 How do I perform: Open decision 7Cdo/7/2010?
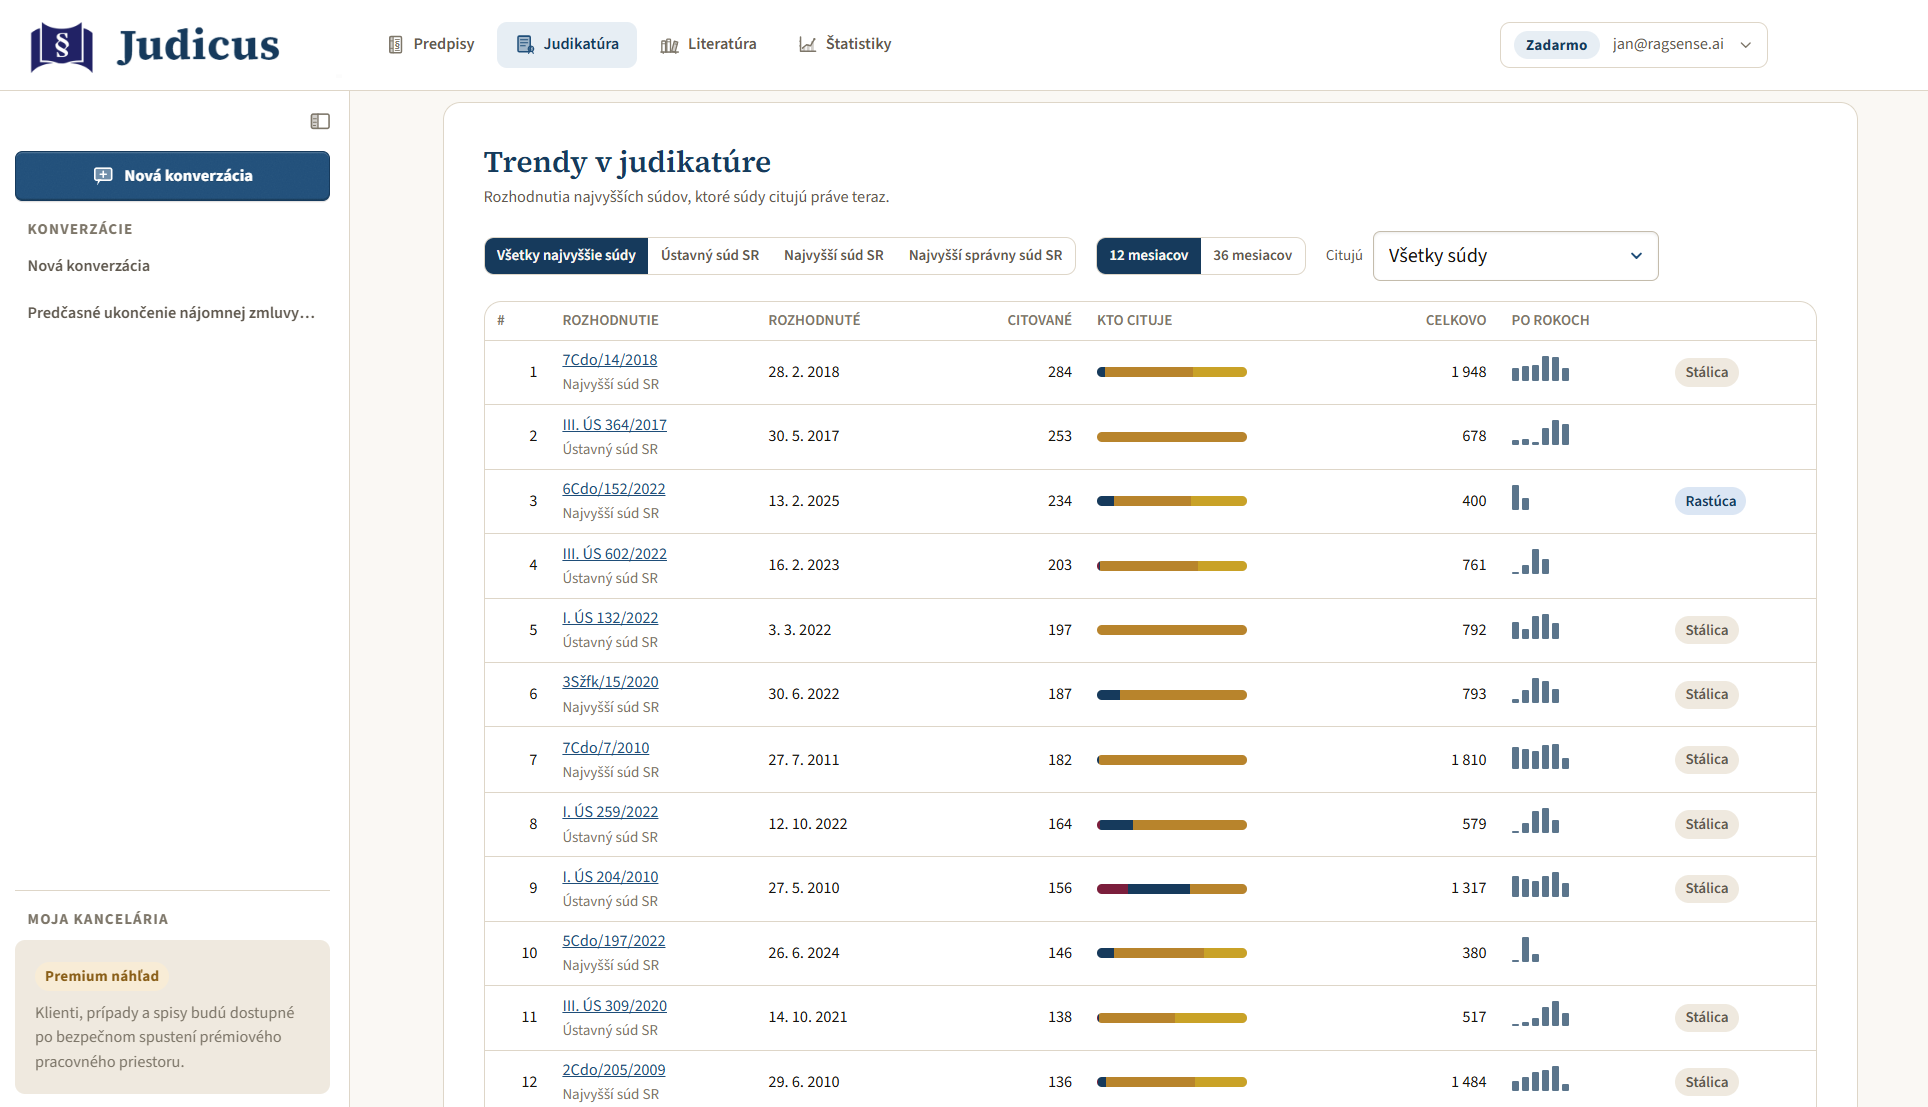pos(606,748)
